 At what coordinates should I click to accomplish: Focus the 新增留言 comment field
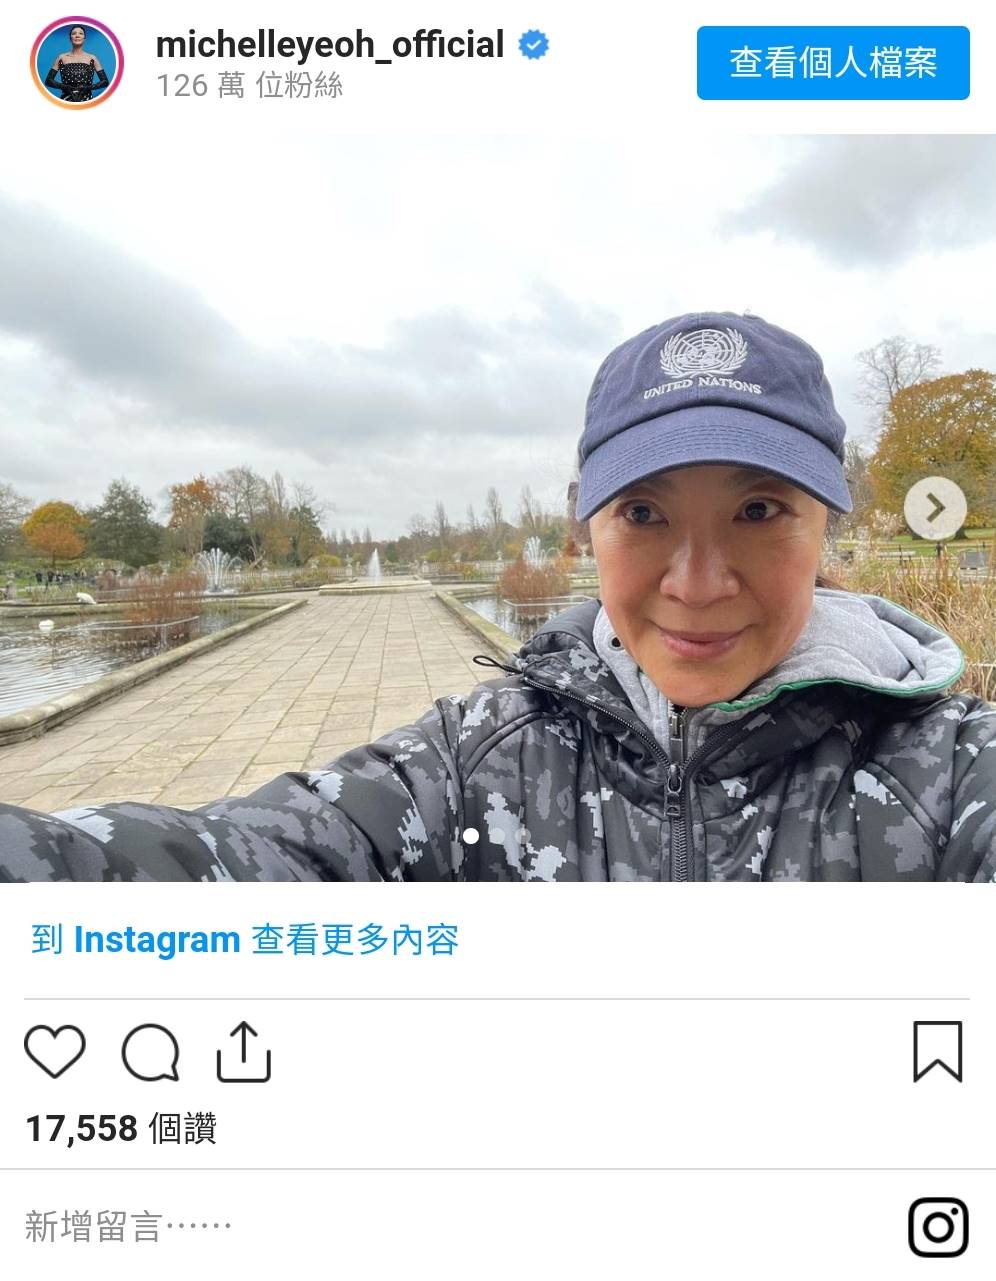[x=450, y=1226]
